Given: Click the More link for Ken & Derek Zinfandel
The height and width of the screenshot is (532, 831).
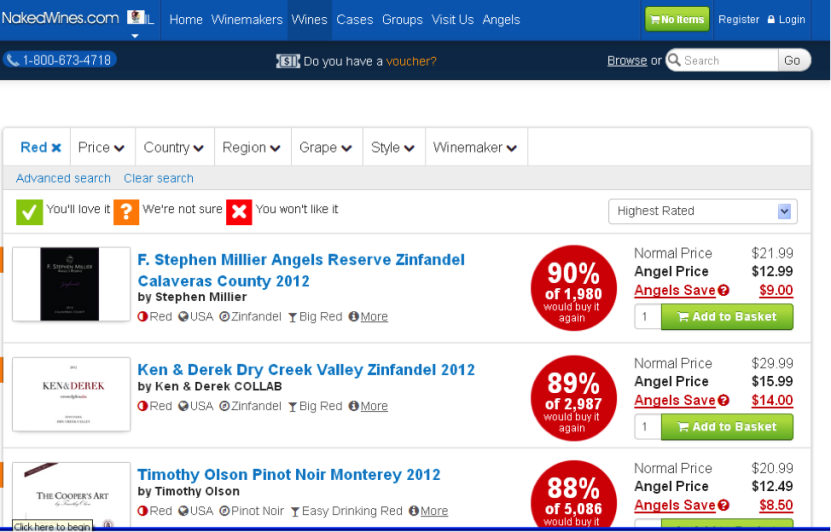Looking at the screenshot, I should (x=374, y=406).
